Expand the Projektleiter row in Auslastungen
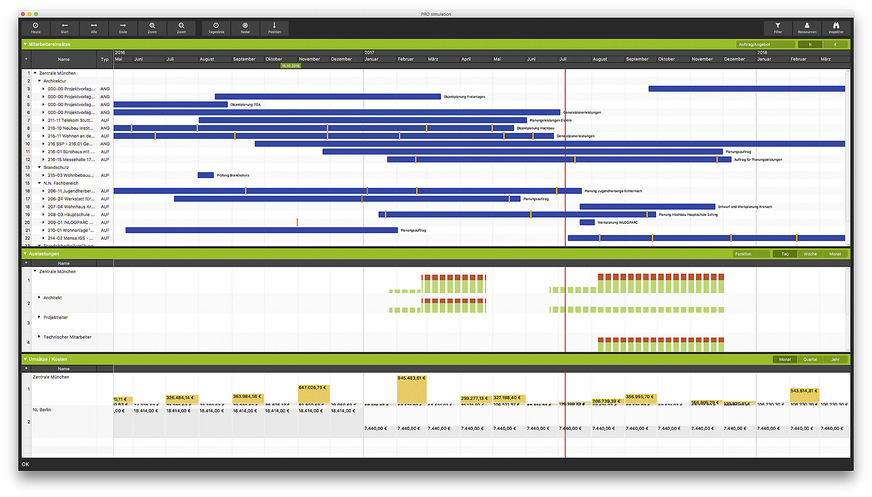Viewport: 872px width, 497px height. (39, 318)
